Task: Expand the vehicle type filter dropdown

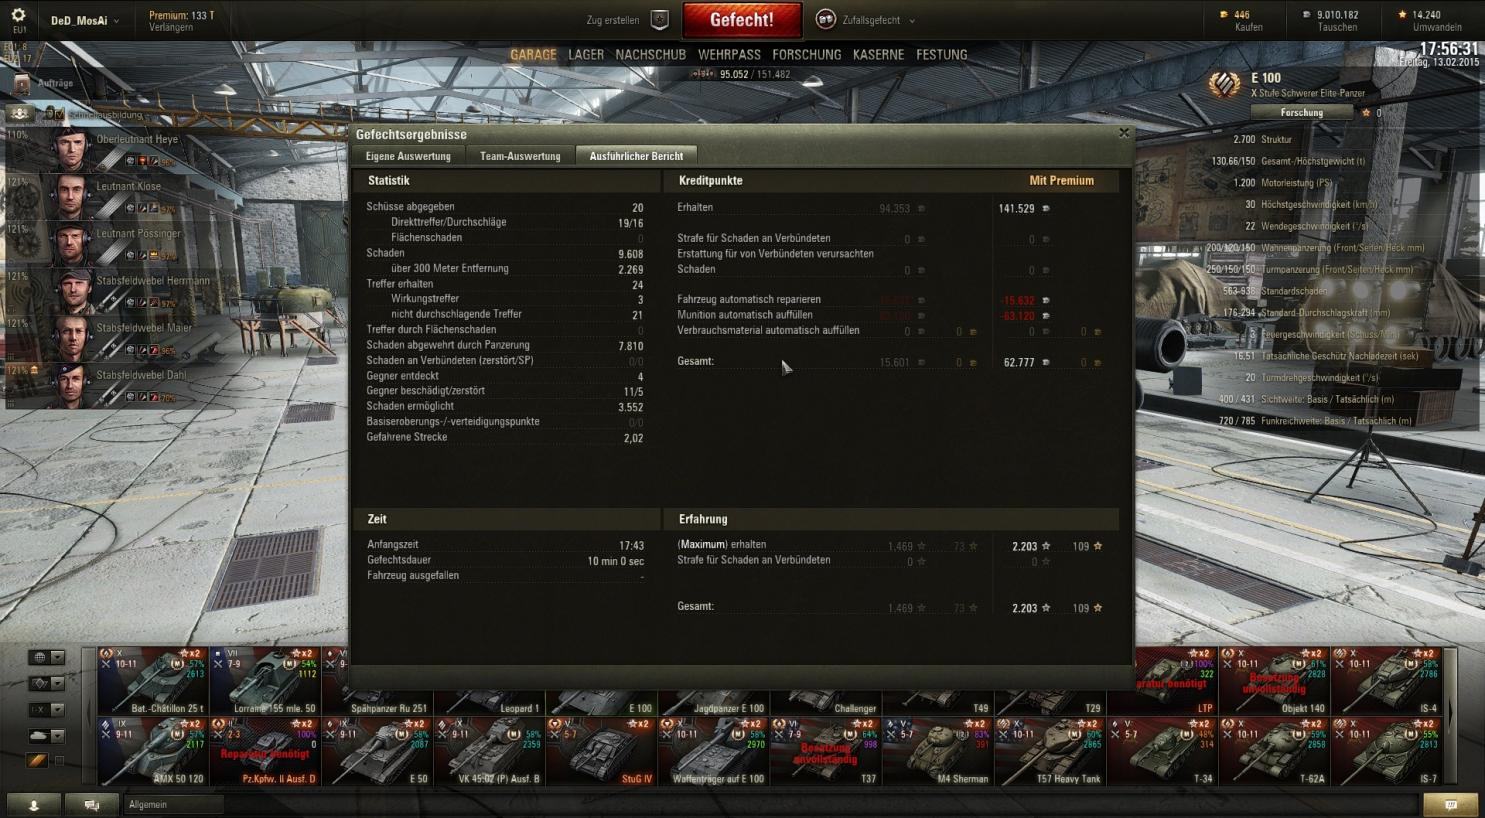Action: coord(47,683)
